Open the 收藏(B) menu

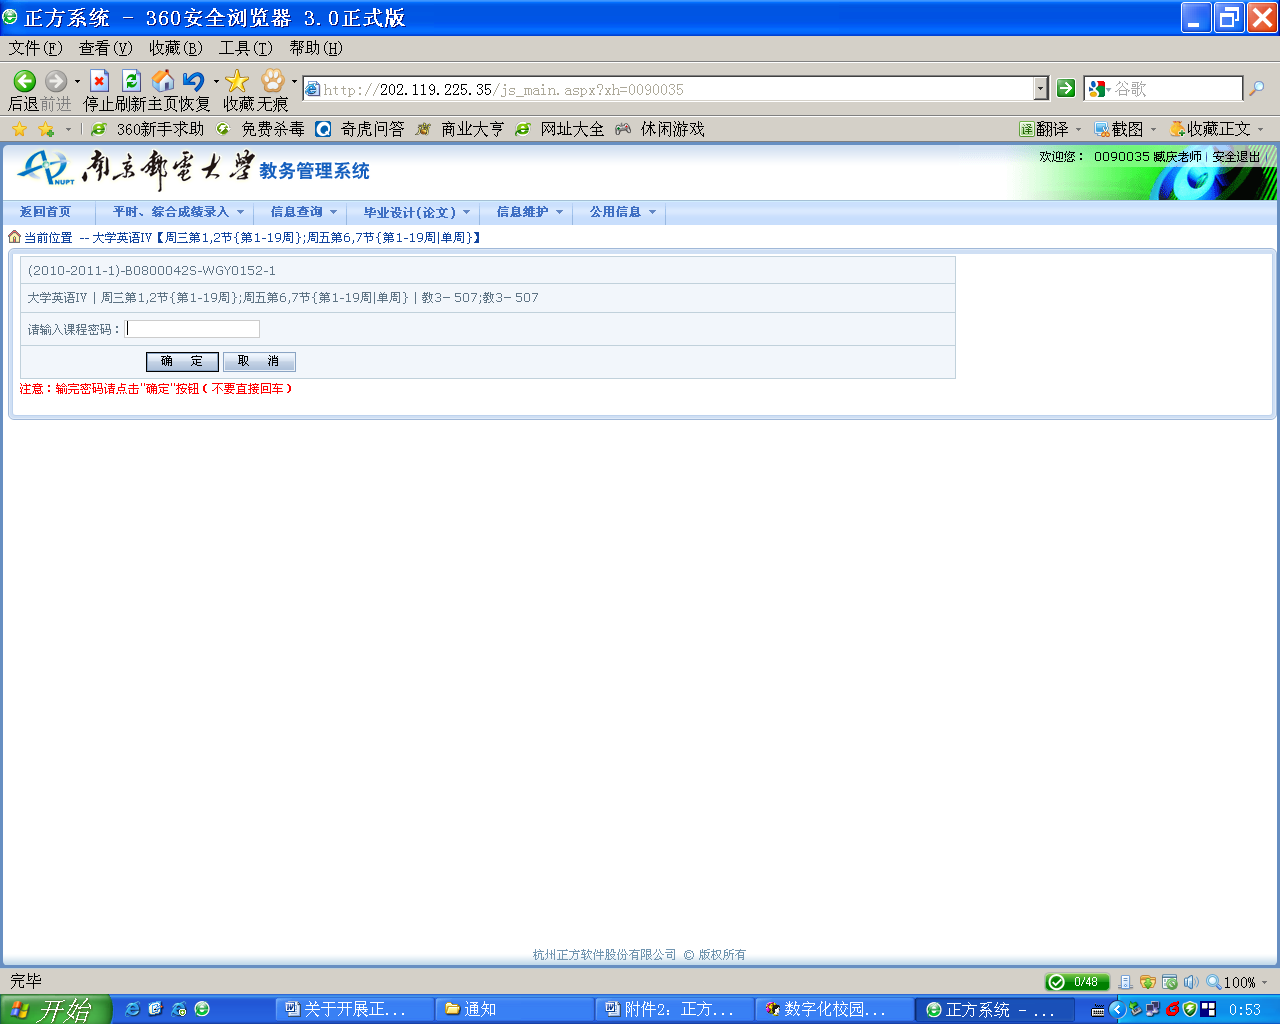coord(175,48)
